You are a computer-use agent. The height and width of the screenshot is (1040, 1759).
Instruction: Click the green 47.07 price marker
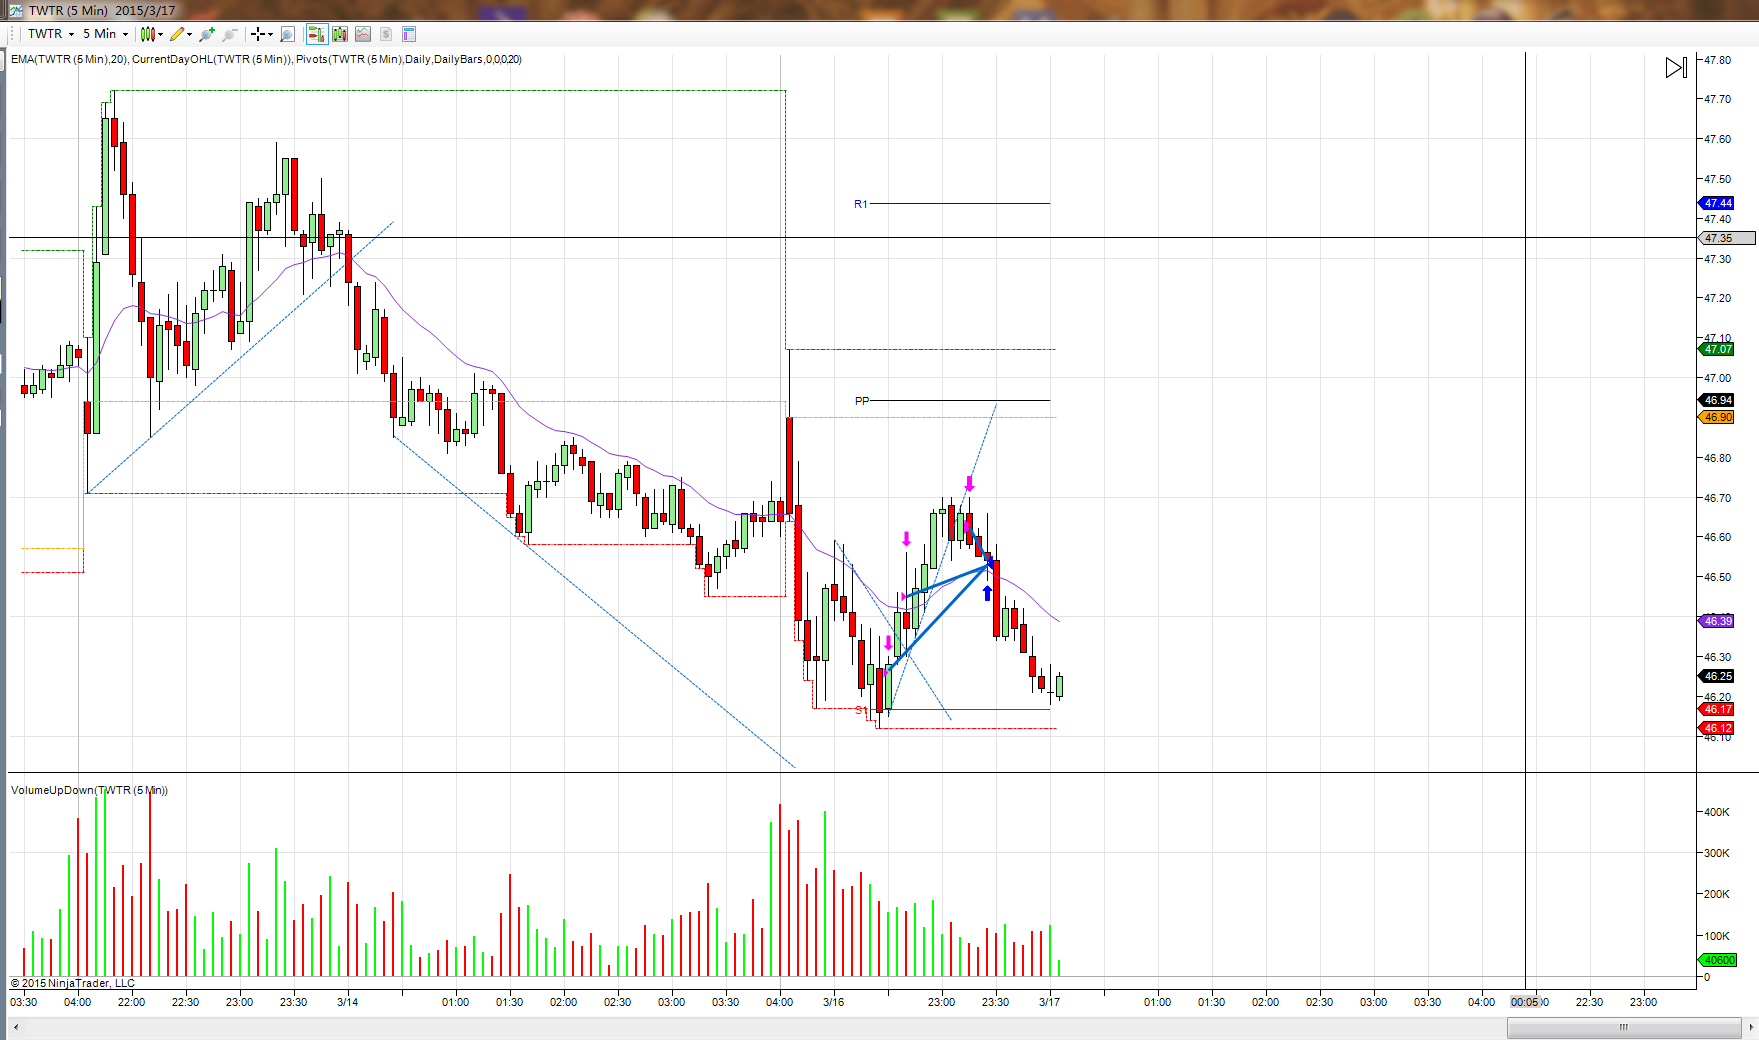[1718, 349]
